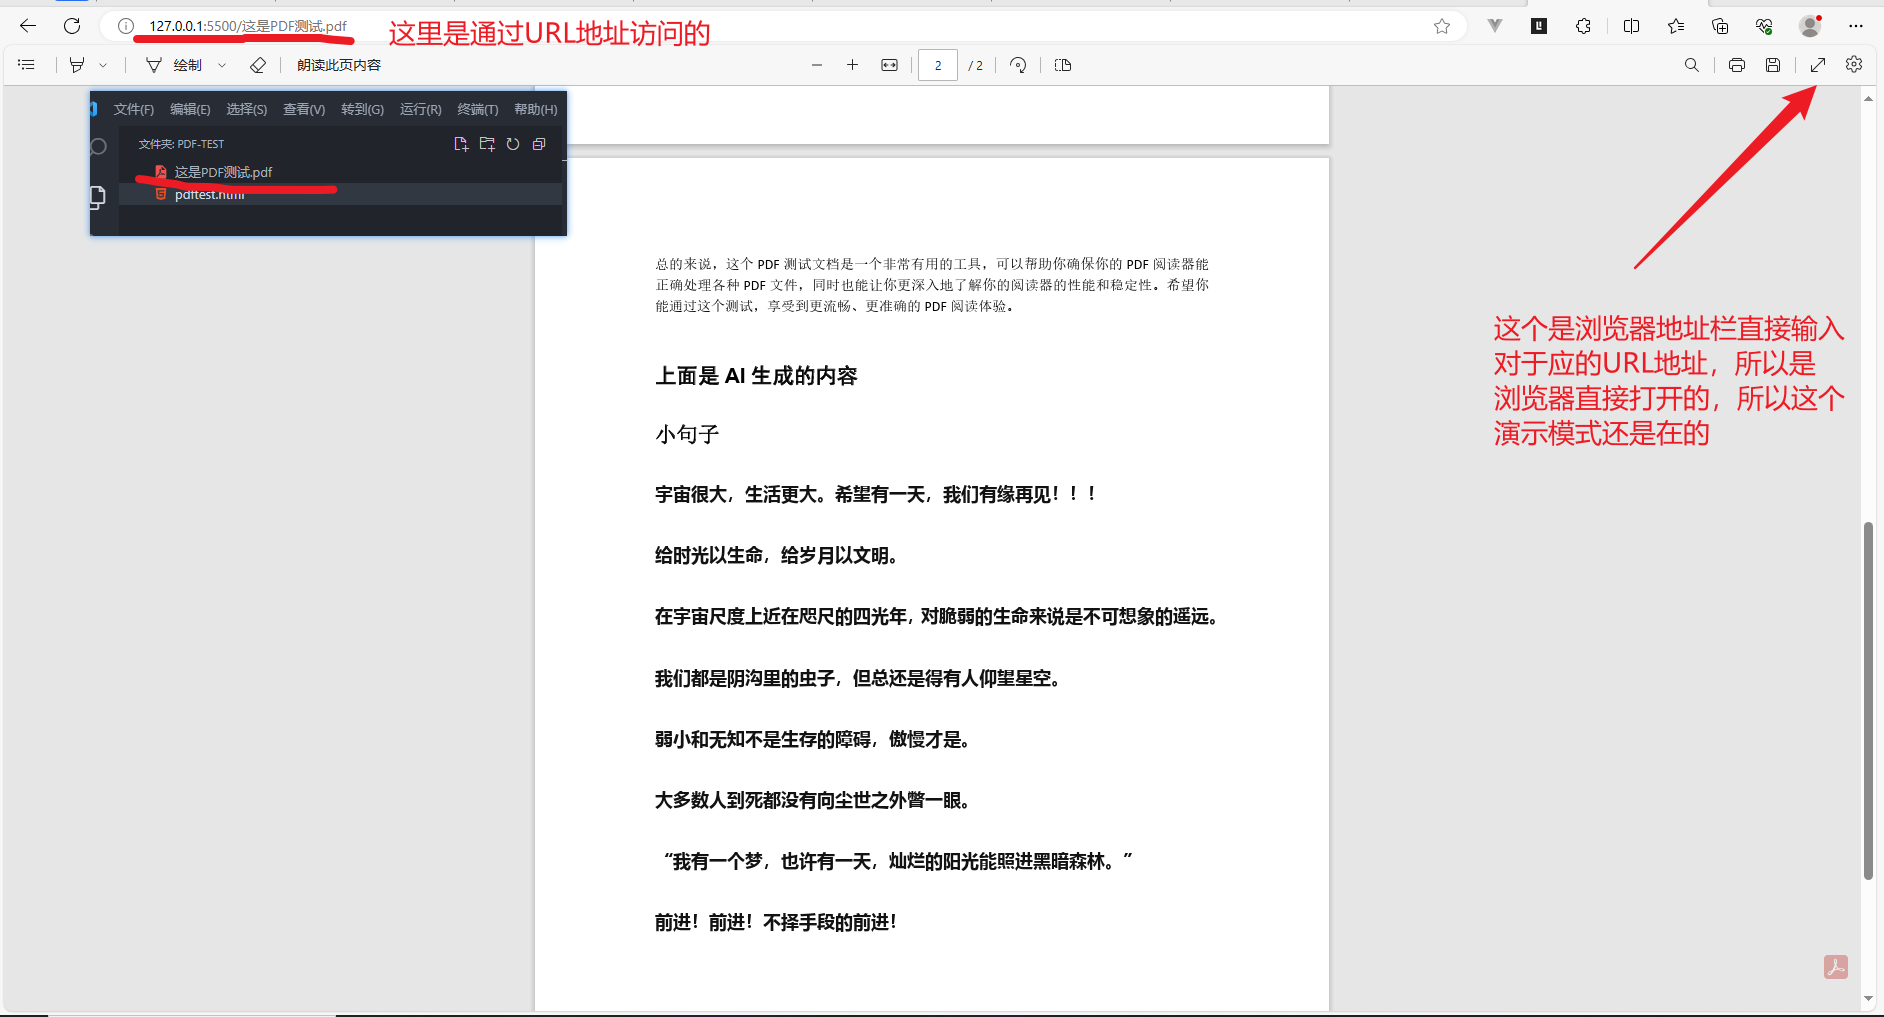The height and width of the screenshot is (1017, 1884).
Task: Select the PDF highlight tool
Action: coord(77,65)
